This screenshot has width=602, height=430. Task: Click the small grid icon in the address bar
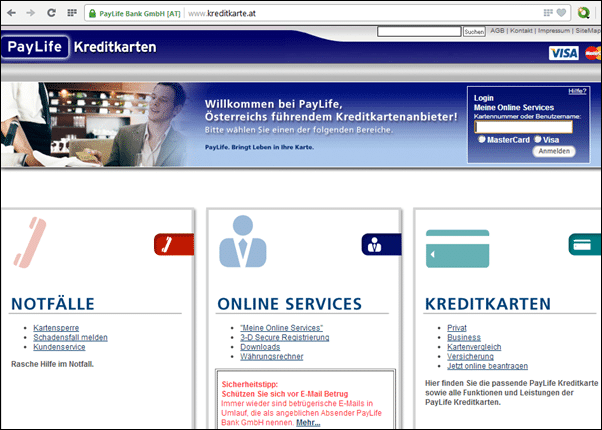coord(548,13)
